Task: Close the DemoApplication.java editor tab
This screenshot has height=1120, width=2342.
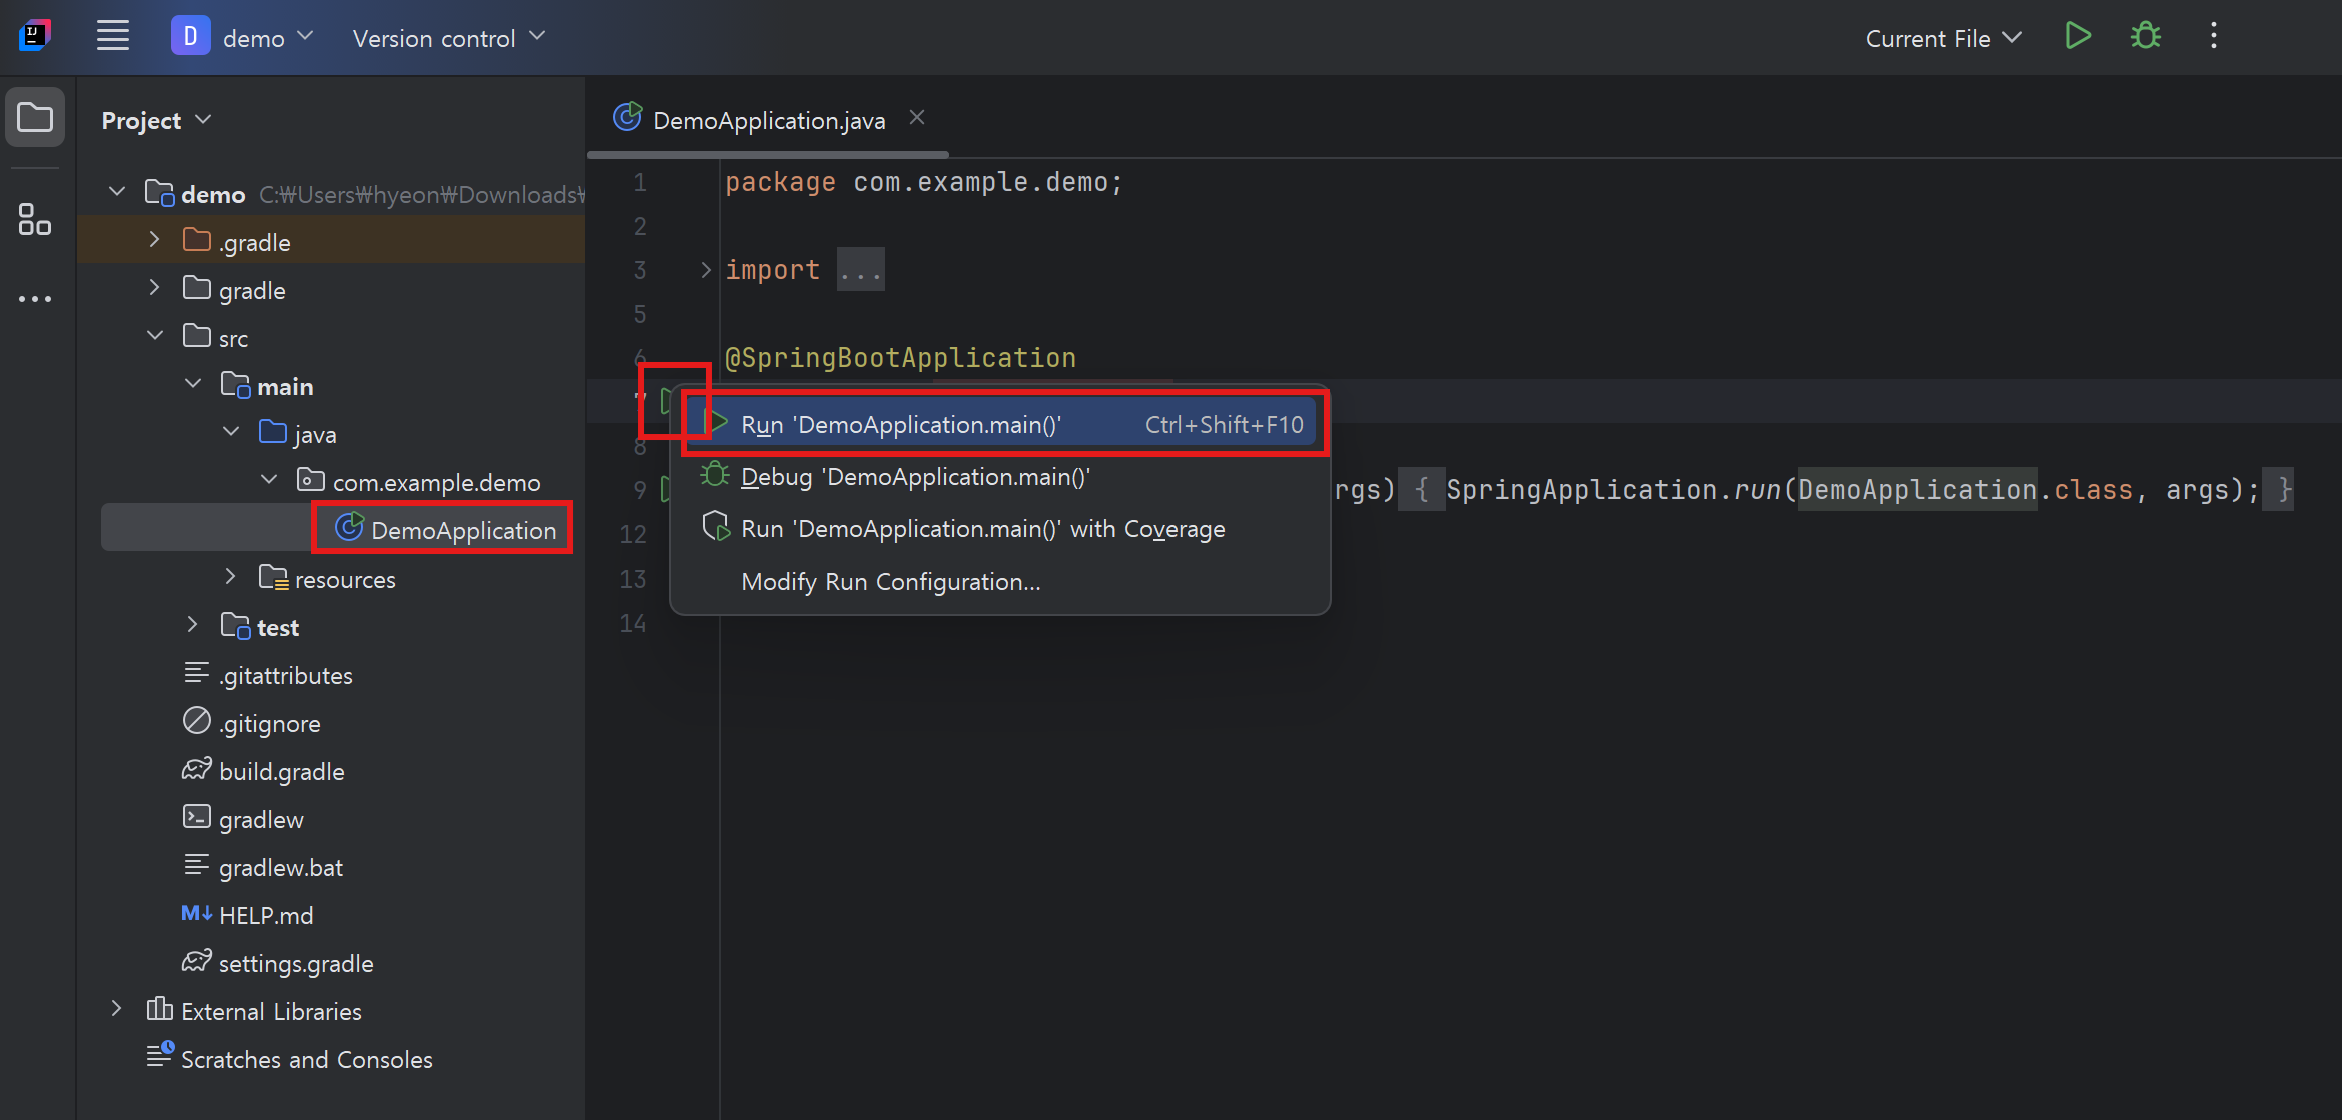Action: coord(917,118)
